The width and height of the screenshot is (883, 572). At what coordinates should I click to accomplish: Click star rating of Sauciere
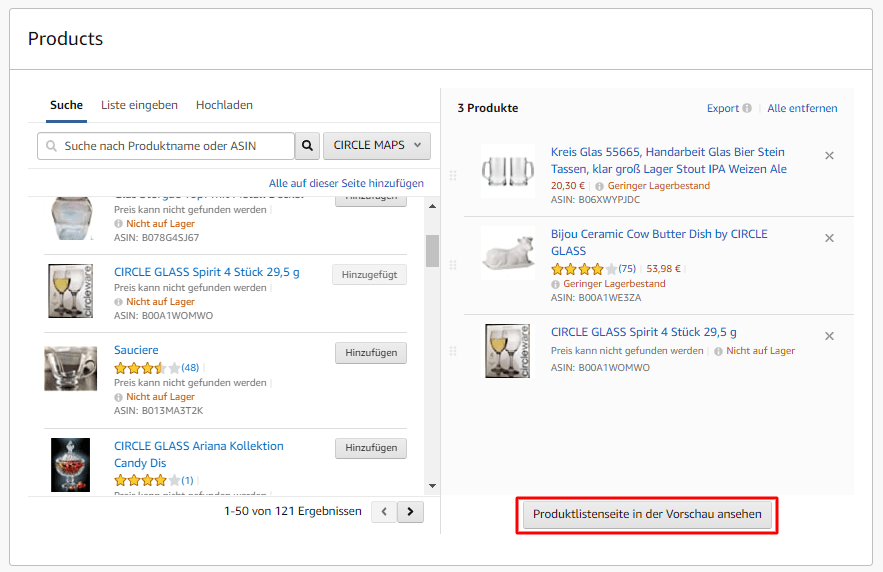click(x=147, y=368)
